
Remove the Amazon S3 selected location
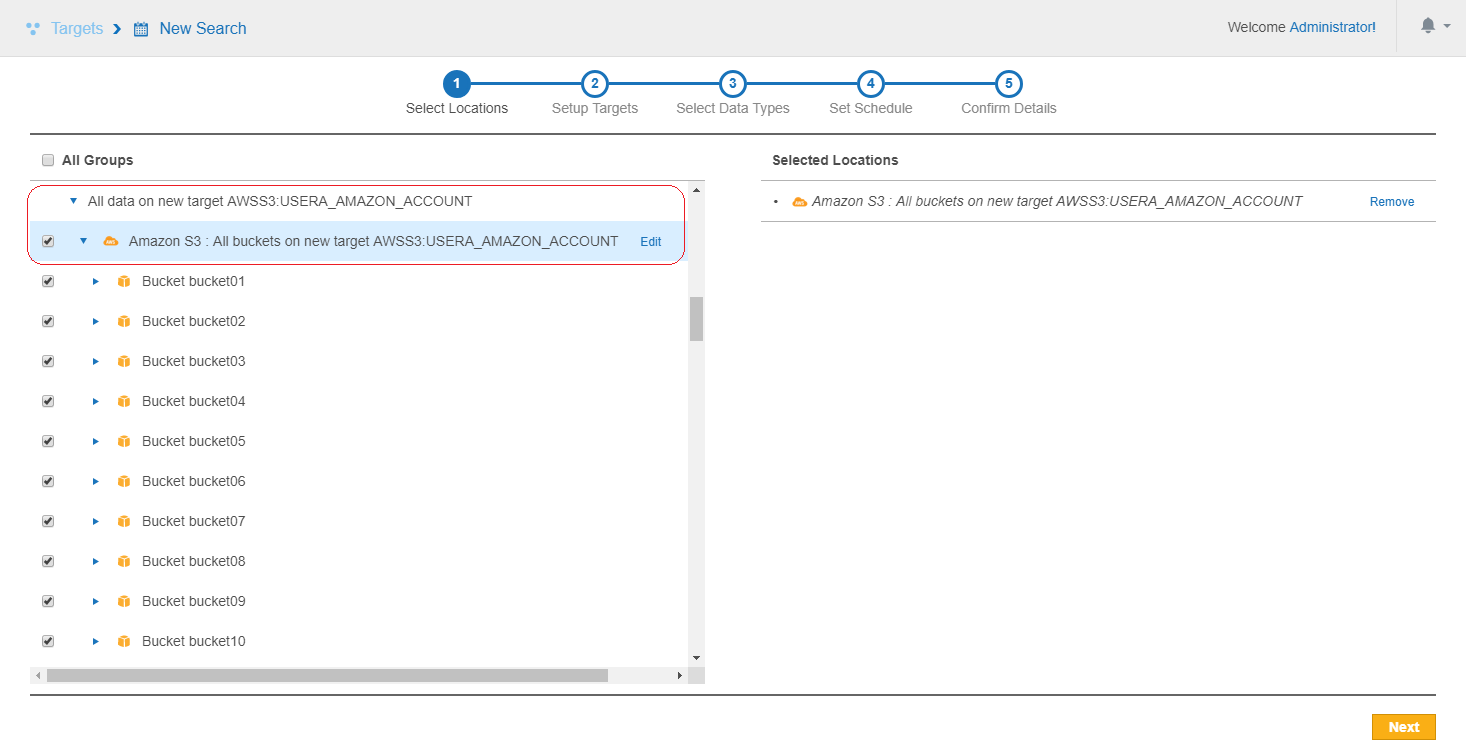click(1391, 202)
